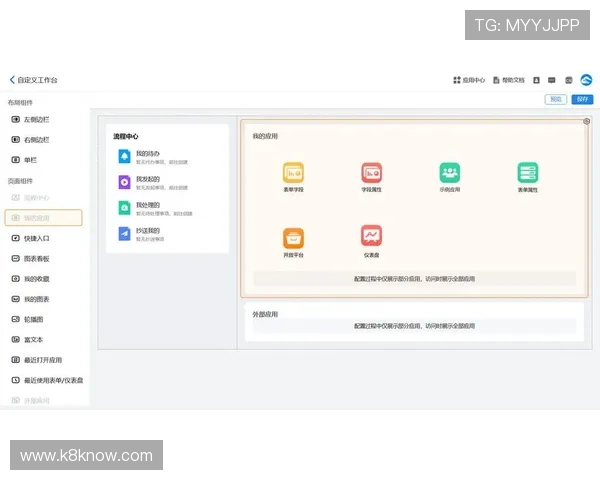Select the 流程中心 card in canvas

pyautogui.click(x=167, y=188)
